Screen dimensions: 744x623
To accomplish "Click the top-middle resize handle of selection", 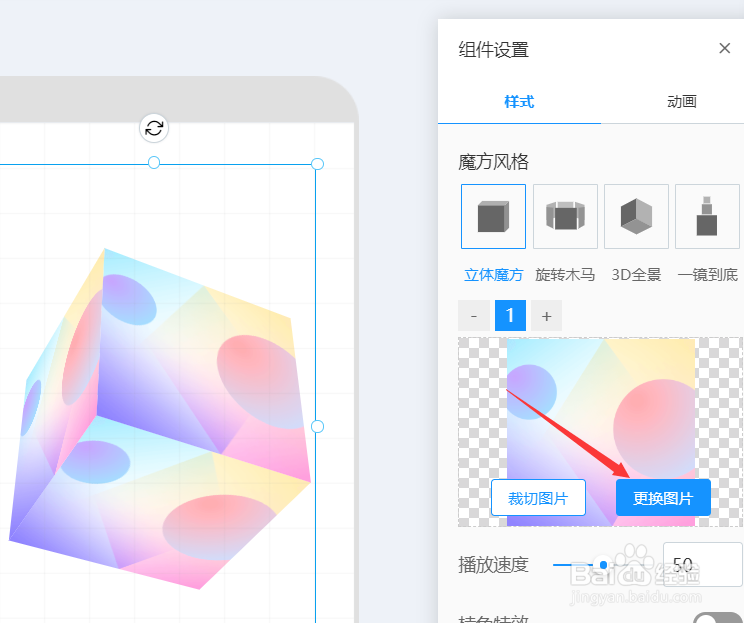I will 154,163.
